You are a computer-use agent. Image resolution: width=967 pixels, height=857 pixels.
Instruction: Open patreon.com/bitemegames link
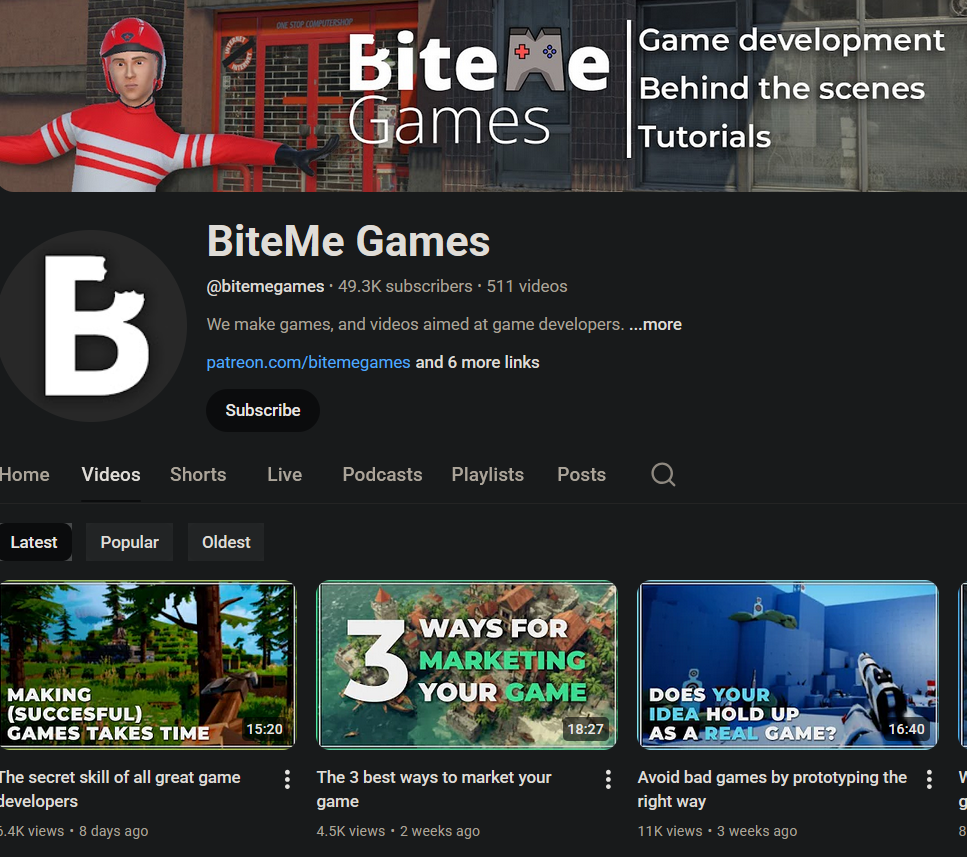(308, 363)
